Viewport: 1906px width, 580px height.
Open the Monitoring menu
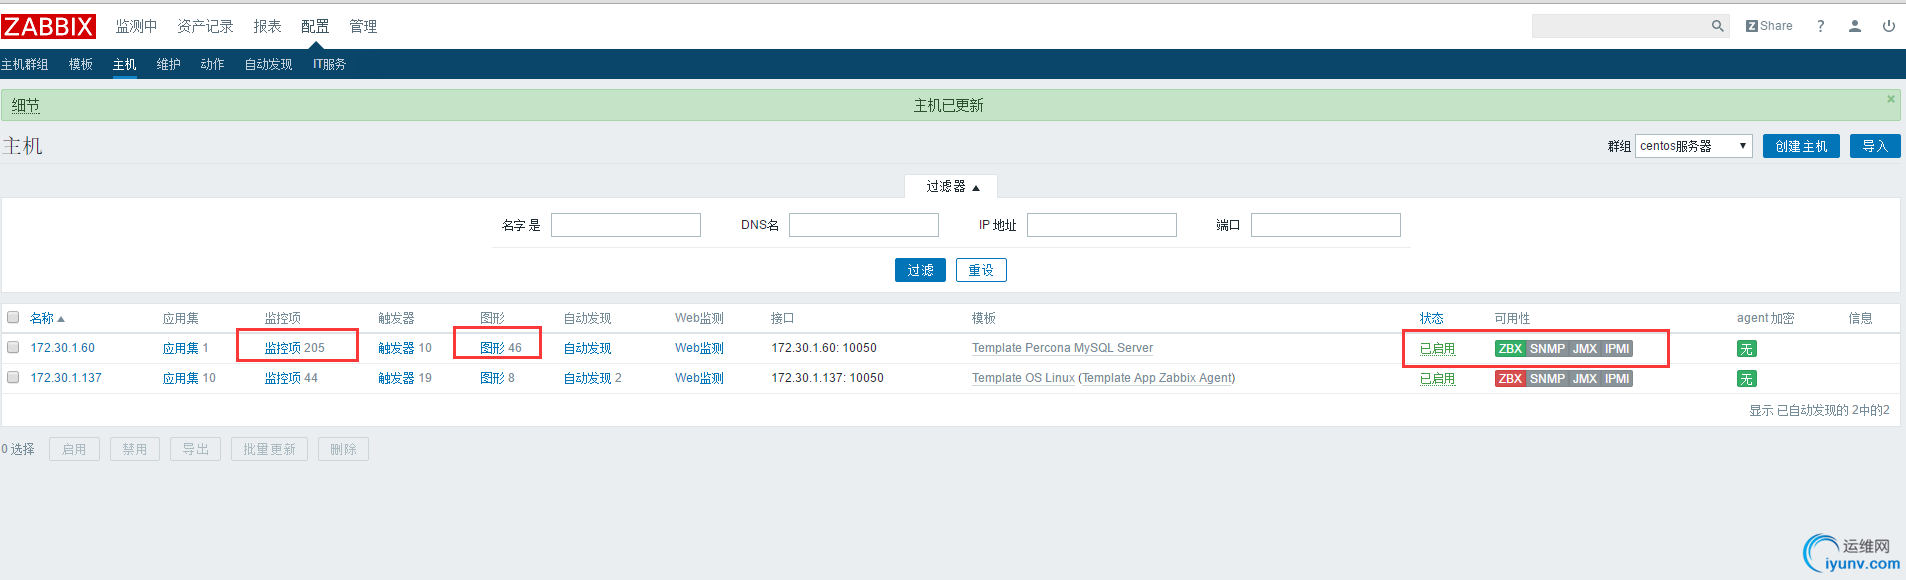pos(136,26)
